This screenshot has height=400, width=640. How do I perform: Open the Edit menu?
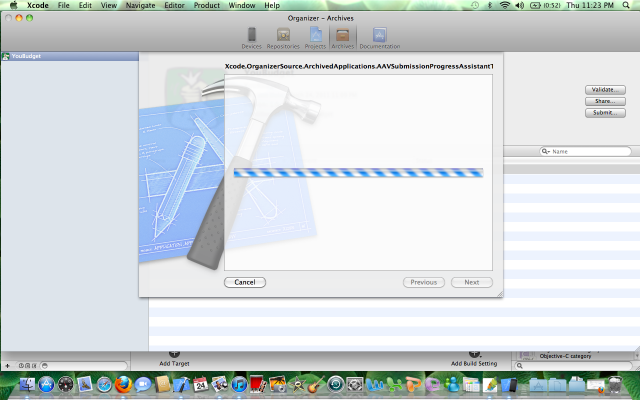coord(85,5)
